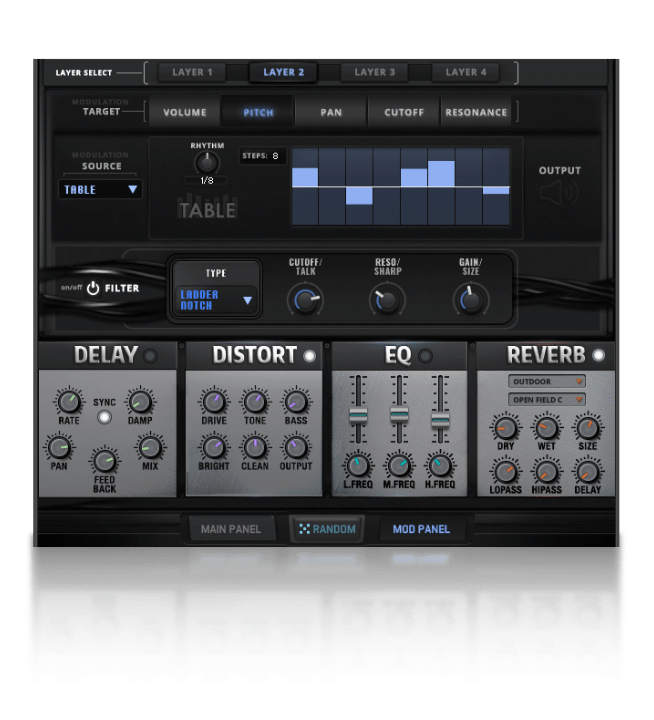This screenshot has height=720, width=654.
Task: Switch the modulation target to Cutoff
Action: click(x=404, y=112)
